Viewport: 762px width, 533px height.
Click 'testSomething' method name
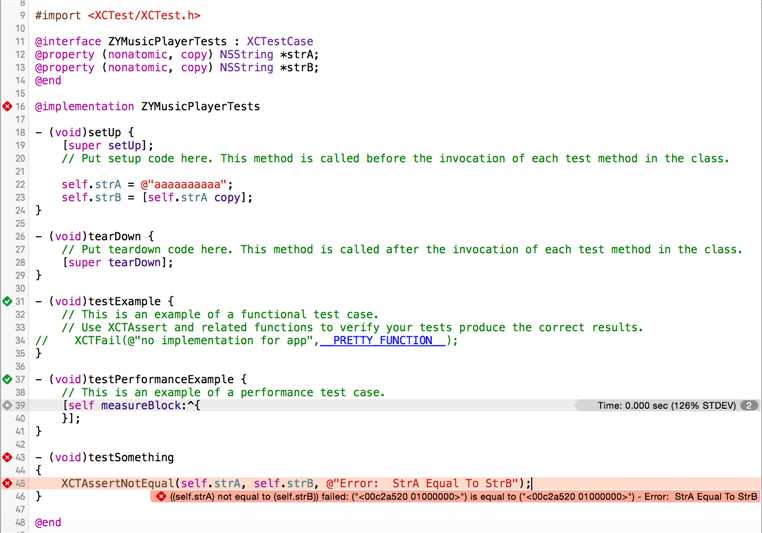click(131, 457)
